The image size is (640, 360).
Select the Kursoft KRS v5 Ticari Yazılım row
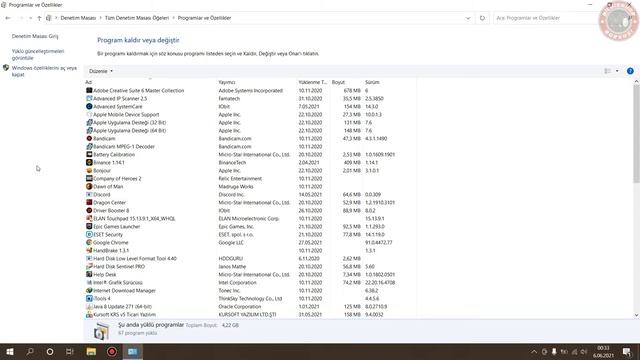pos(250,314)
